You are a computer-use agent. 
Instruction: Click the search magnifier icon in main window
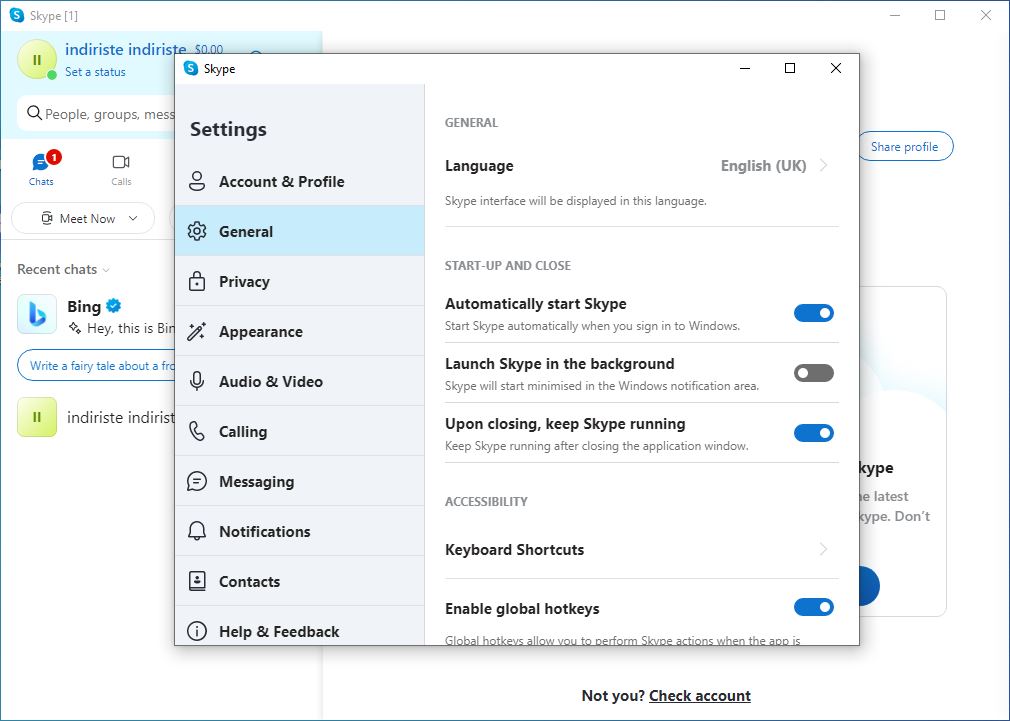34,113
